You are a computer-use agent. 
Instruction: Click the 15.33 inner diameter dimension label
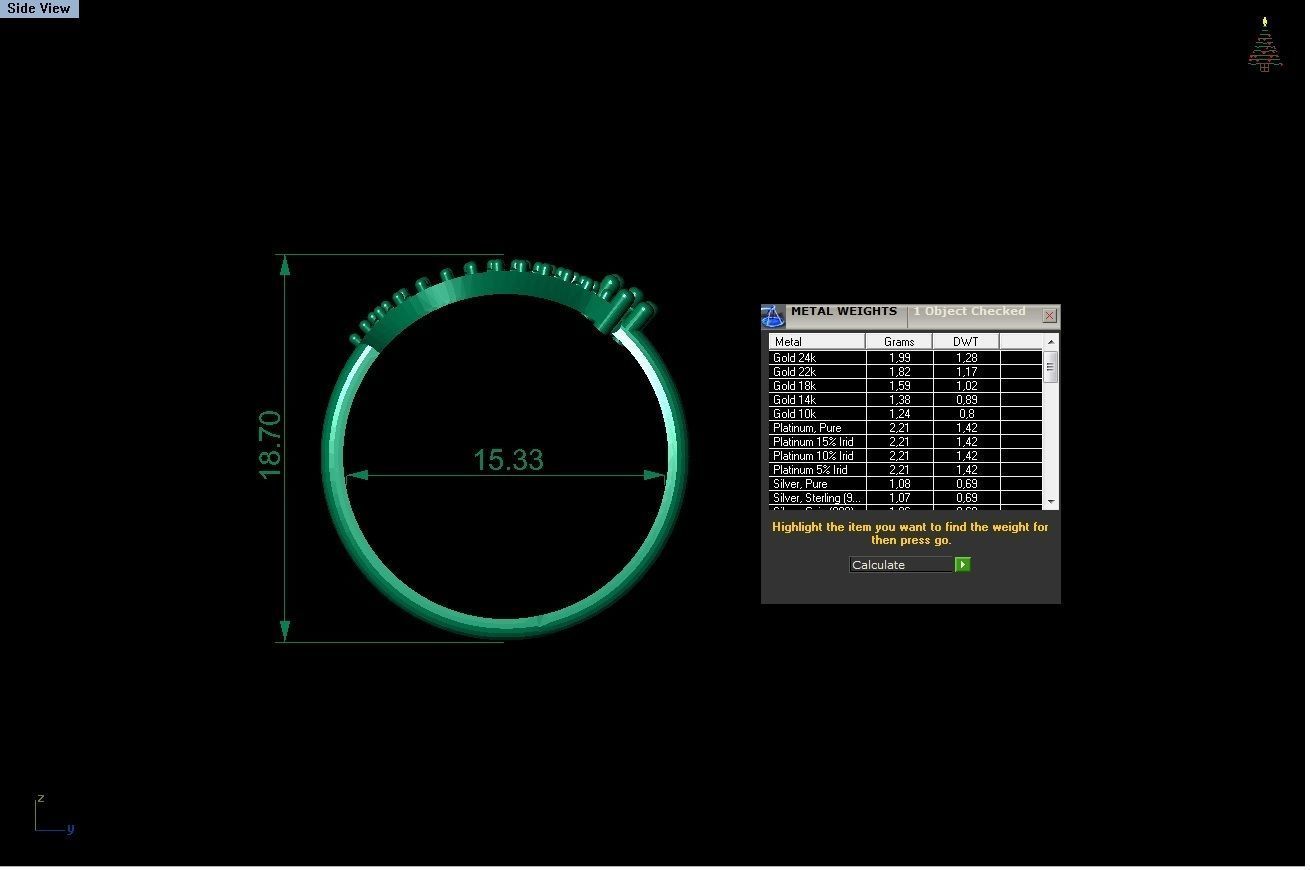pos(508,460)
